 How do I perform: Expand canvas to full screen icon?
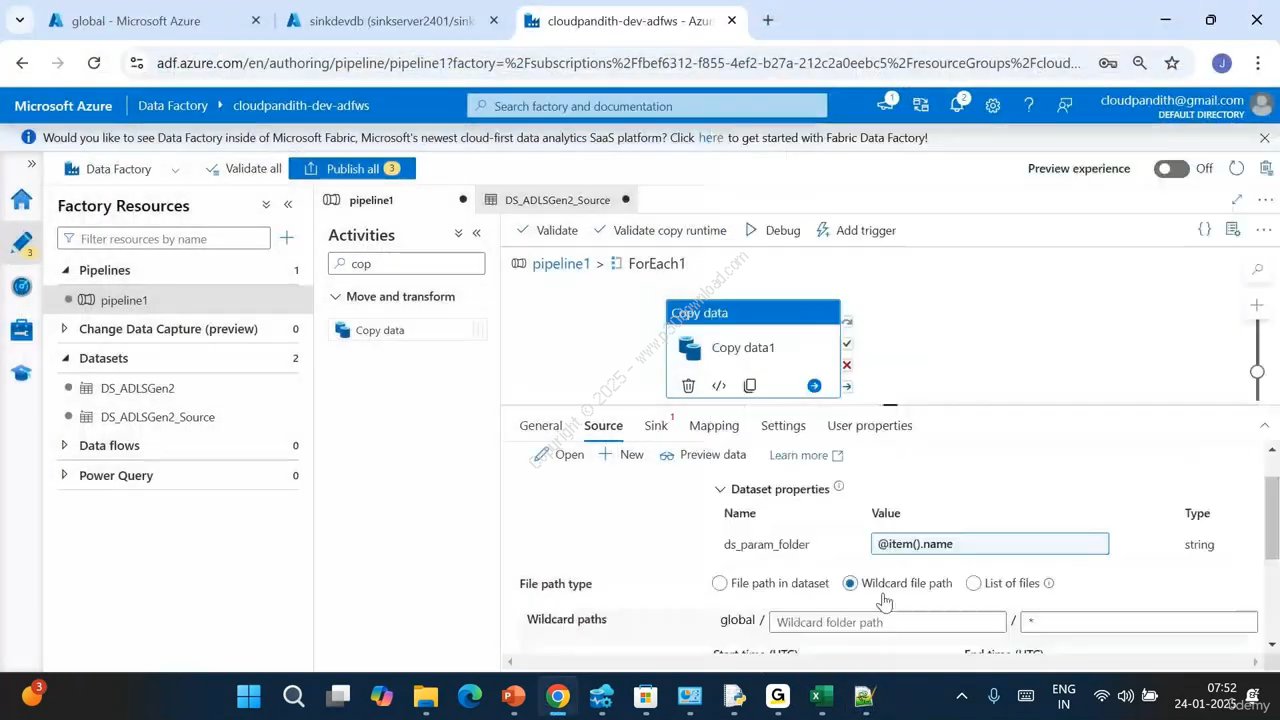coord(1237,200)
